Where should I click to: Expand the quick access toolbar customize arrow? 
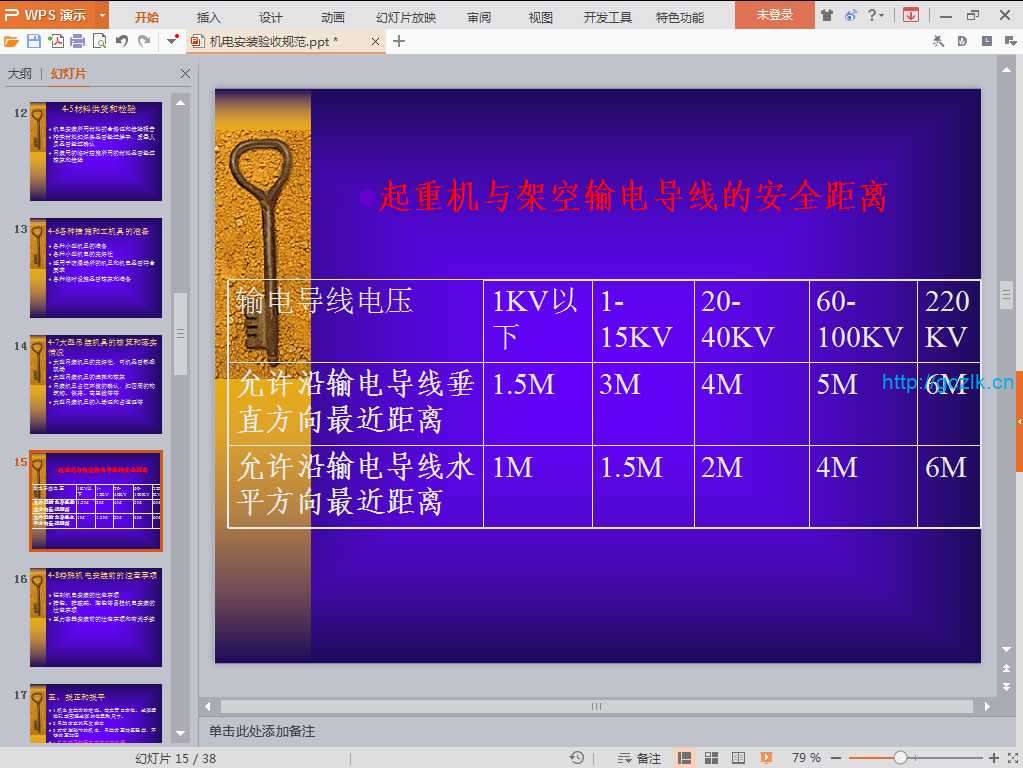click(173, 41)
